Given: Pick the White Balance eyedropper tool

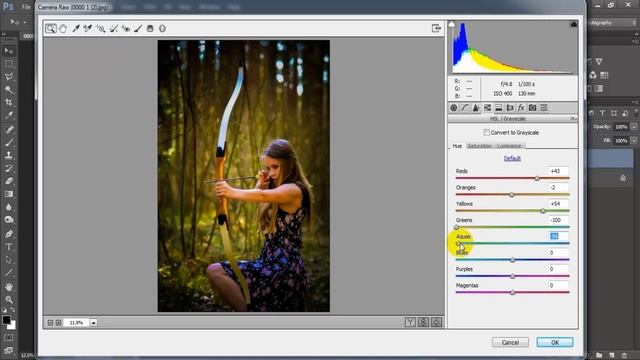Looking at the screenshot, I should tap(76, 29).
